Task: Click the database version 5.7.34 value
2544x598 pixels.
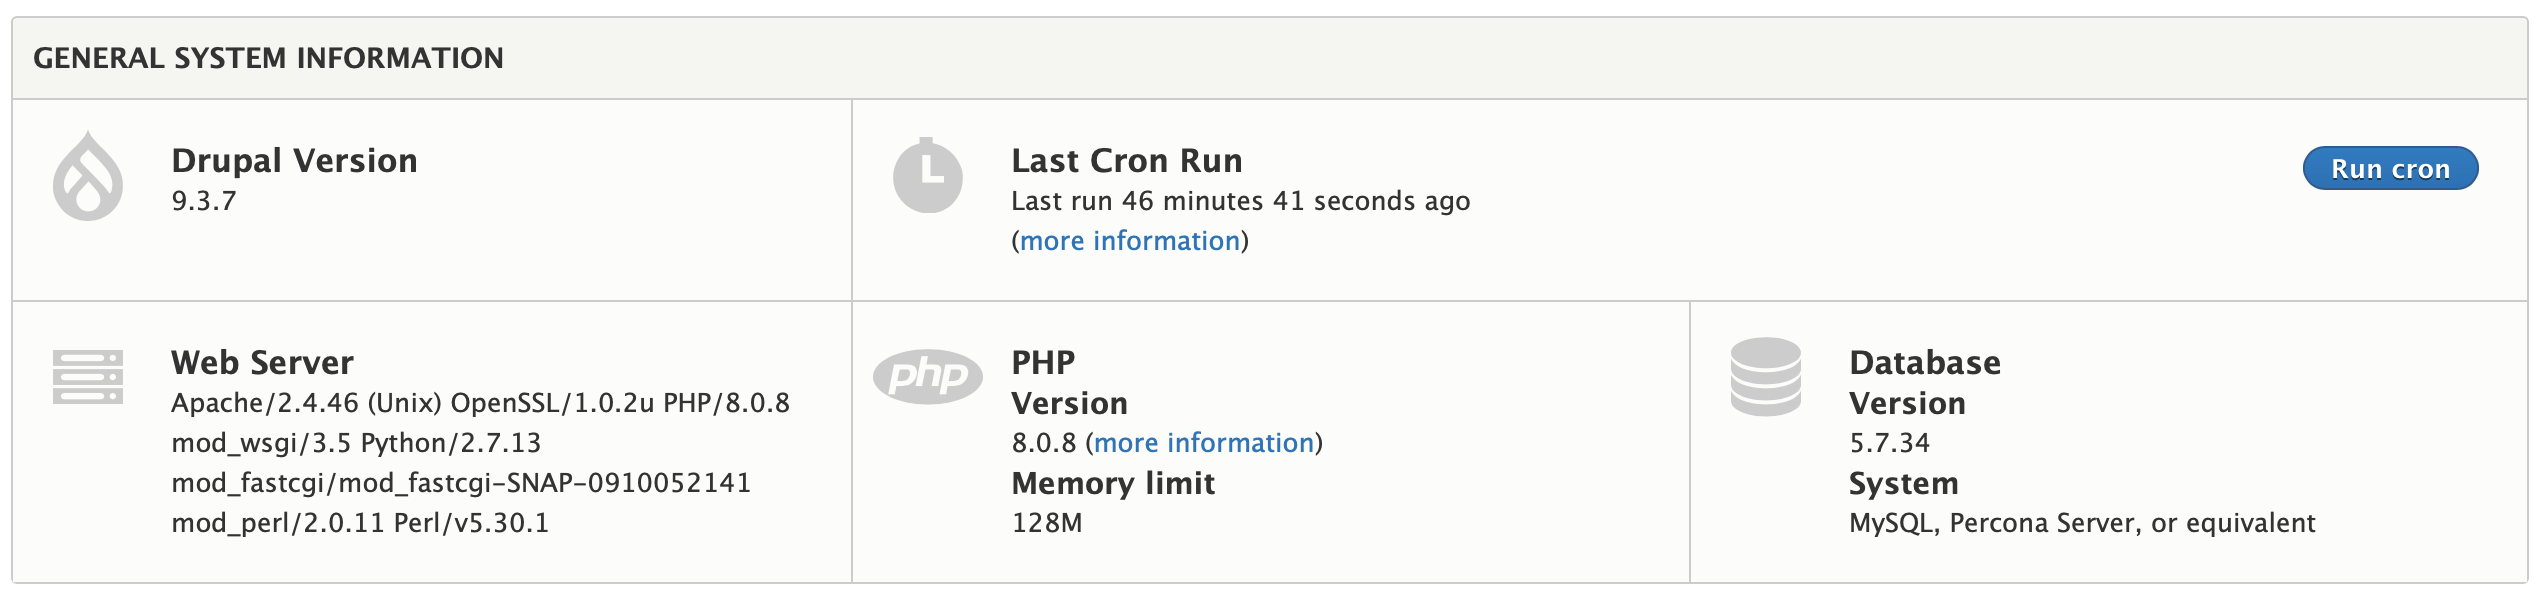Action: (x=1889, y=443)
